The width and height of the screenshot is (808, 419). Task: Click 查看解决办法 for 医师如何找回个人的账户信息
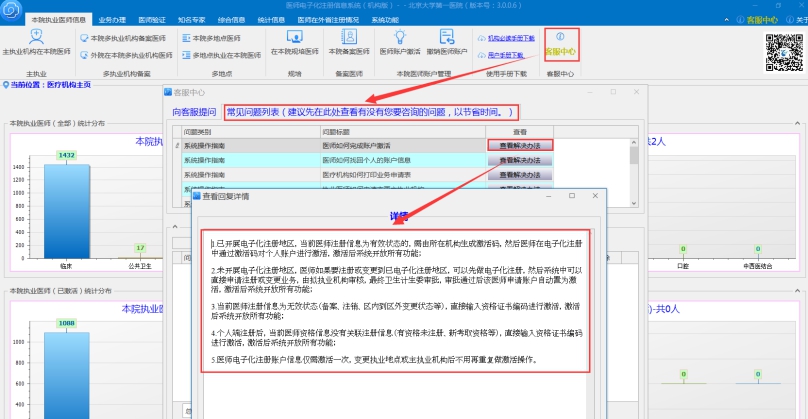[x=520, y=160]
